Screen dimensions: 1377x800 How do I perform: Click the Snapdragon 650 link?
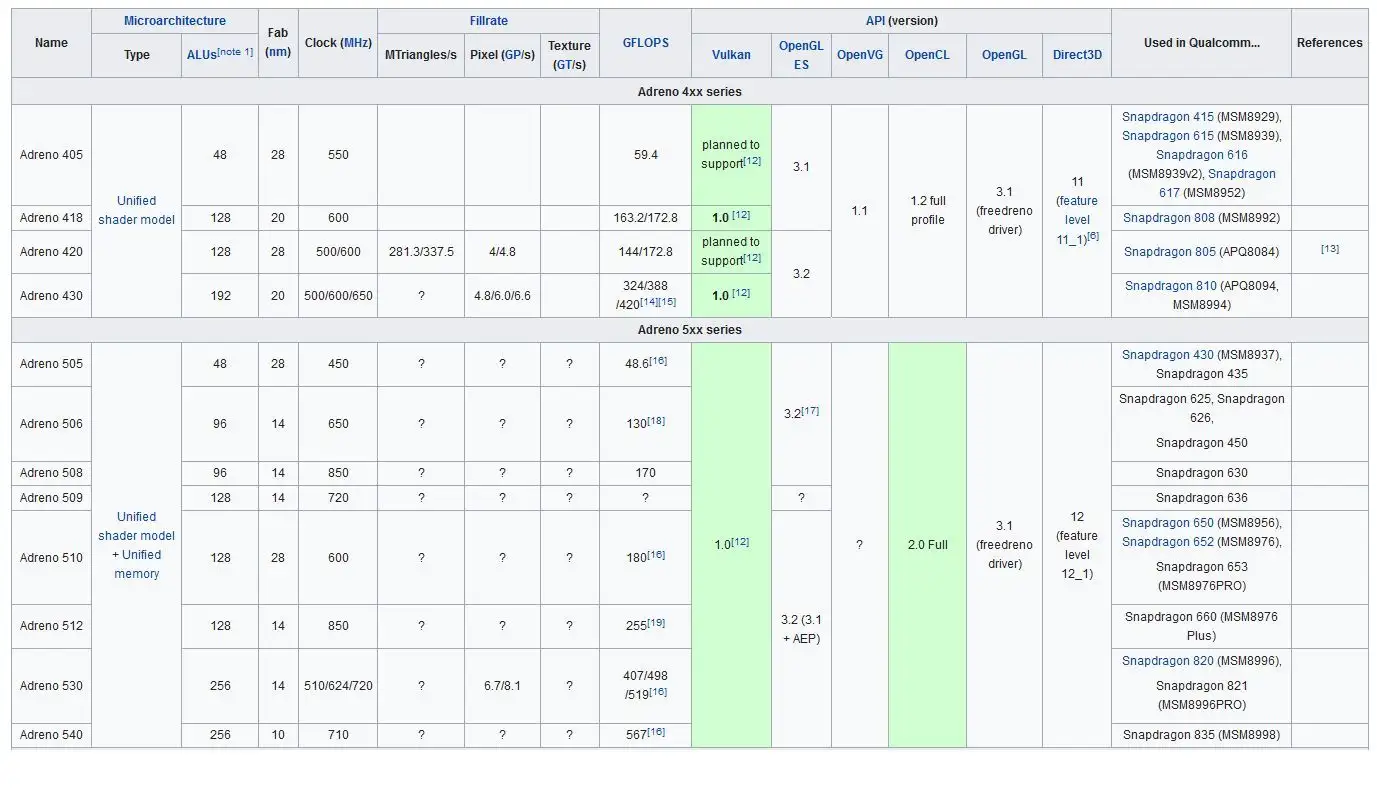coord(1168,523)
